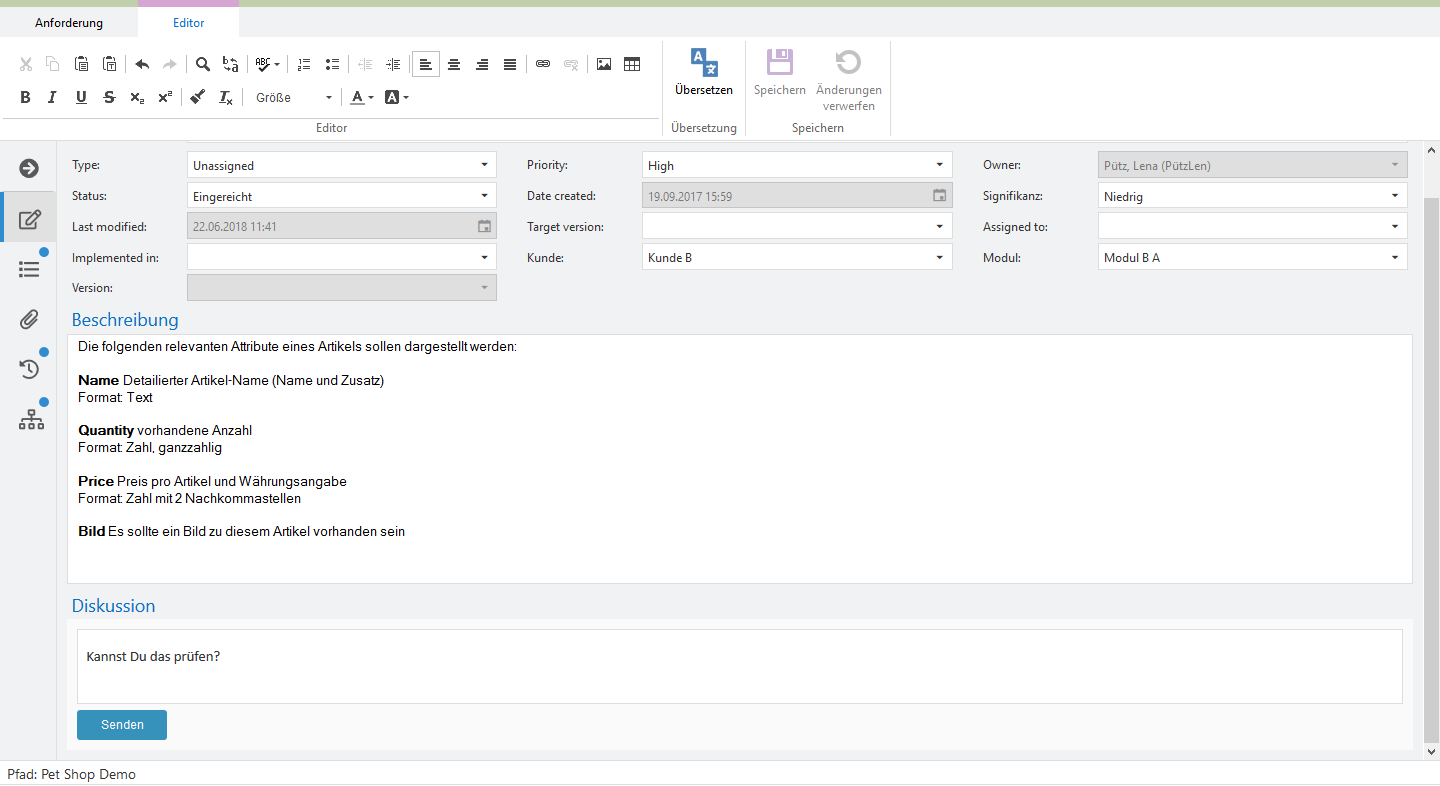Viewport: 1440px width, 786px height.
Task: Click into the Diskussion comment text field
Action: [739, 666]
